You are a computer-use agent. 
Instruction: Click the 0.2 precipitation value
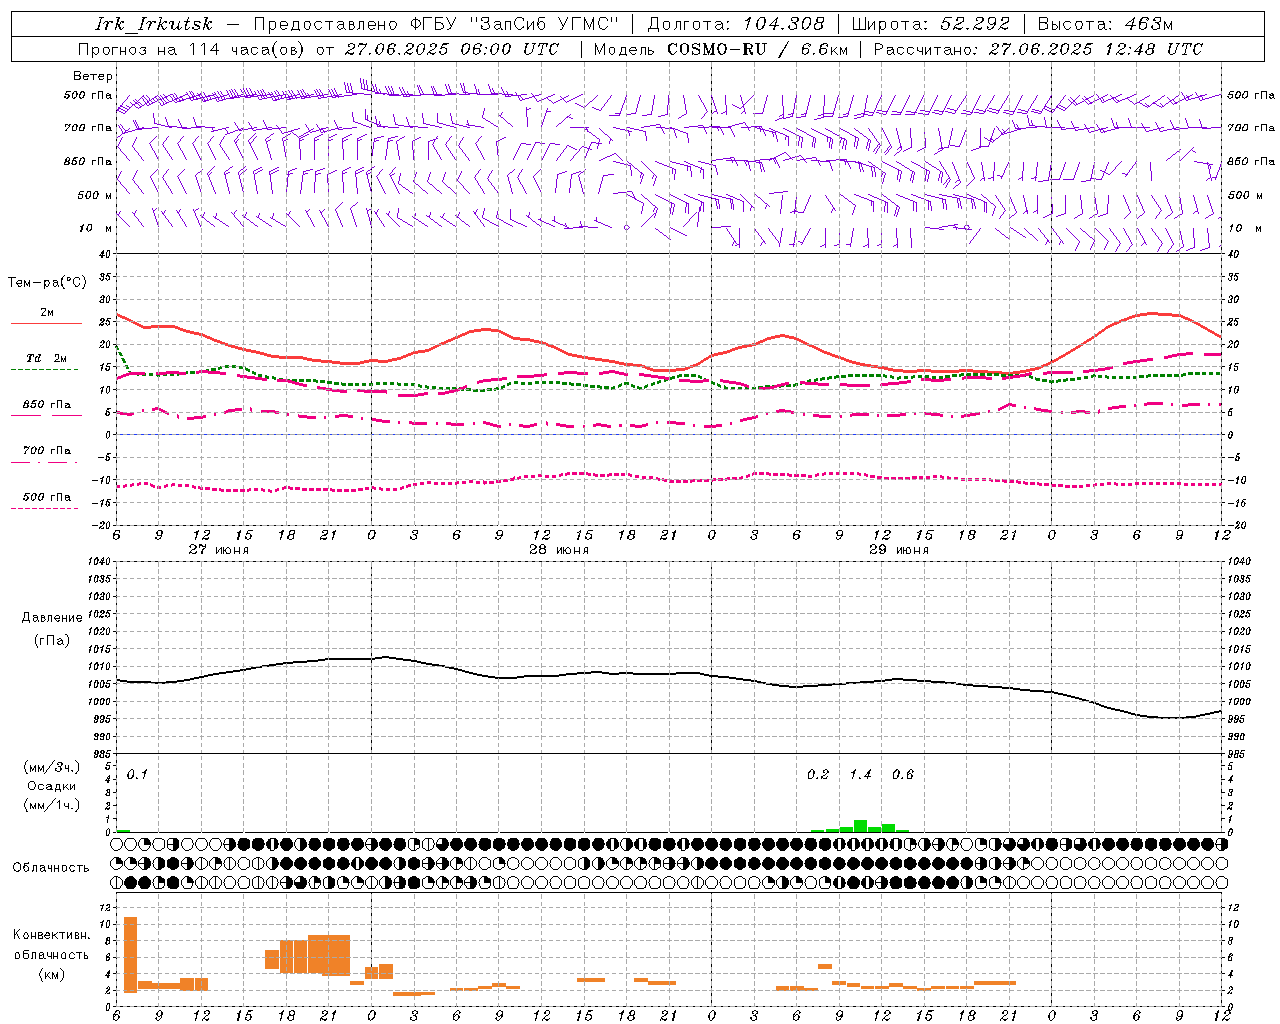(818, 774)
